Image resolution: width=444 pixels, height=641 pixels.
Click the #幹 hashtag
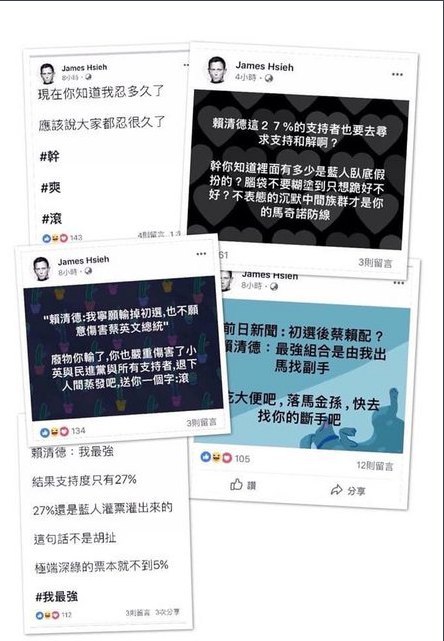pyautogui.click(x=49, y=156)
